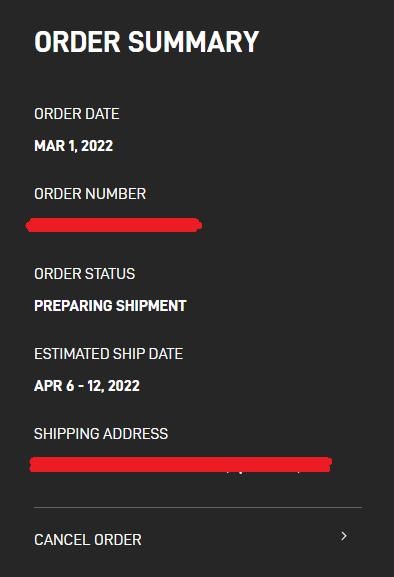Click the divider line above Cancel Order
The width and height of the screenshot is (394, 577).
[x=198, y=507]
